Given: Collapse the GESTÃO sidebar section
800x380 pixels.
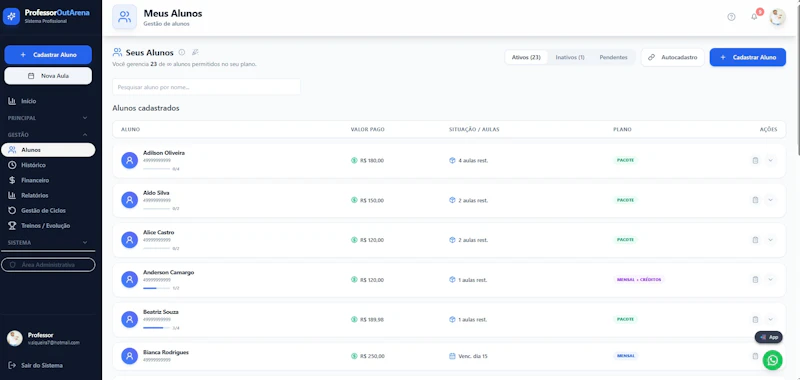Looking at the screenshot, I should [x=48, y=135].
